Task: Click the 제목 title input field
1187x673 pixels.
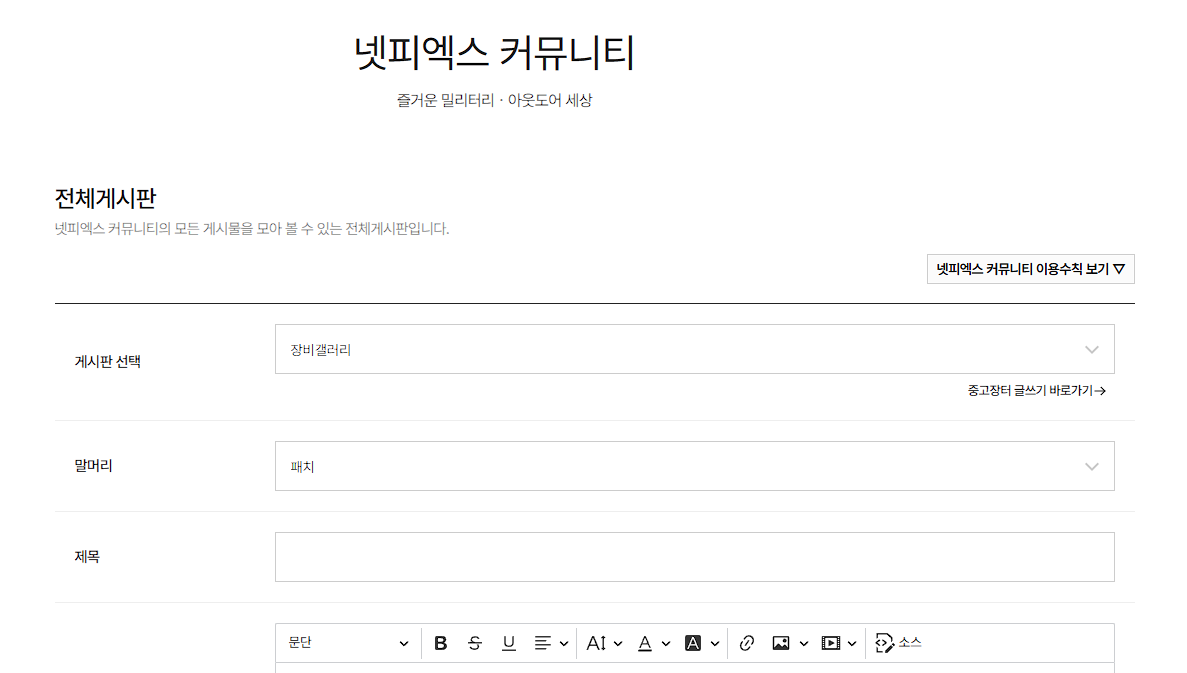Action: point(694,557)
